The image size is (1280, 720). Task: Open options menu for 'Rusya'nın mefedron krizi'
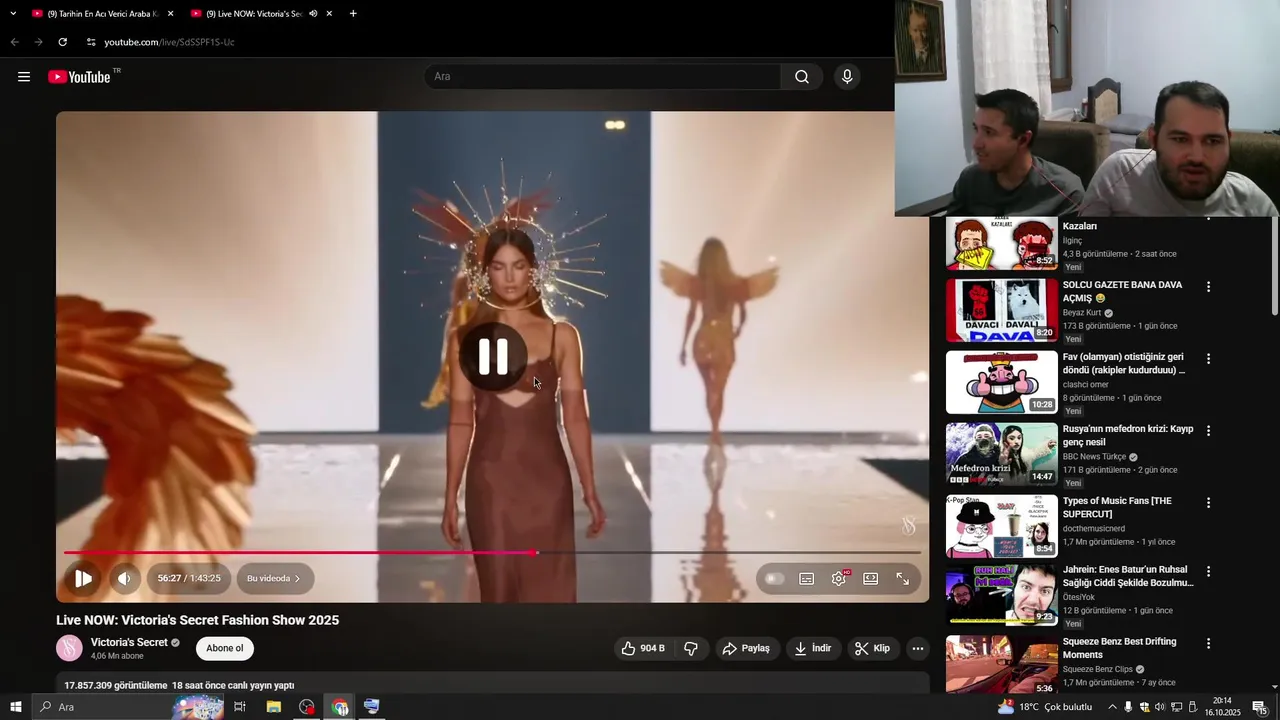1208,431
